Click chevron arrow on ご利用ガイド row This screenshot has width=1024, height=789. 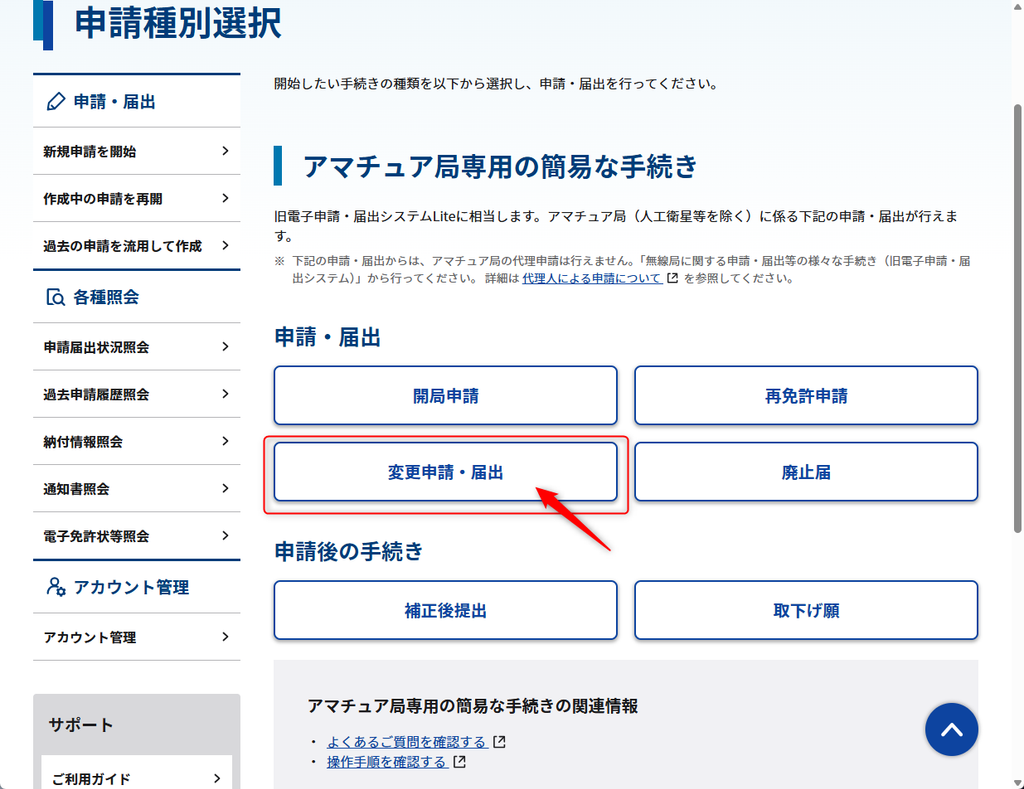(217, 778)
